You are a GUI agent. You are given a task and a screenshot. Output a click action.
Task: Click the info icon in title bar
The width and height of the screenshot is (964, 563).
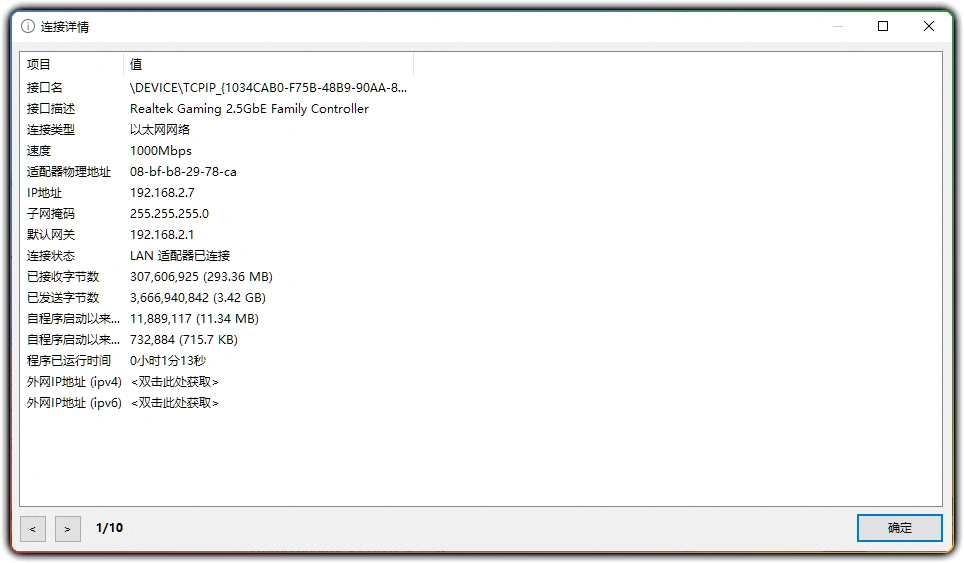(28, 27)
